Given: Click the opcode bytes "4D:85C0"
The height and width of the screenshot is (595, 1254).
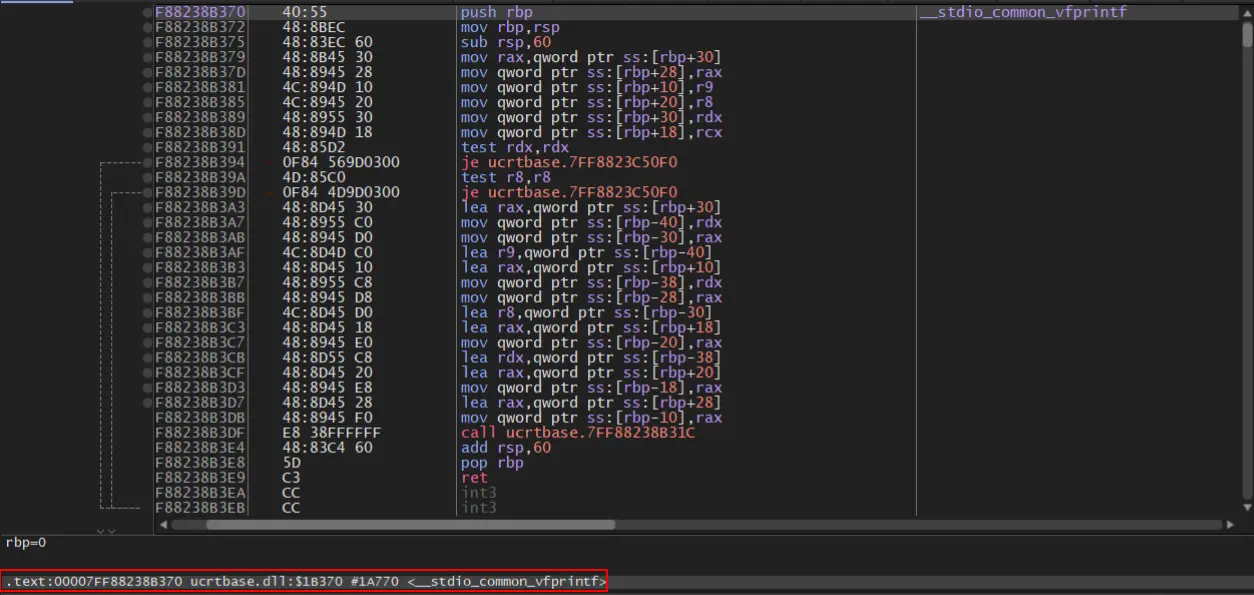Looking at the screenshot, I should pos(313,177).
